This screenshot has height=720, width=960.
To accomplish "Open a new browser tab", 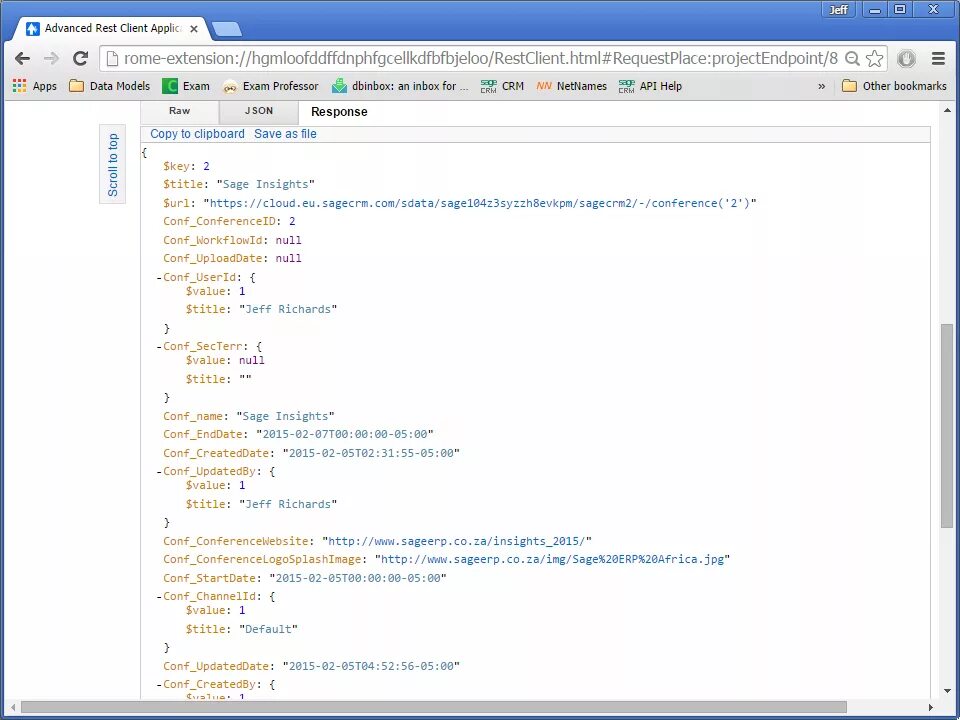I will coord(226,29).
